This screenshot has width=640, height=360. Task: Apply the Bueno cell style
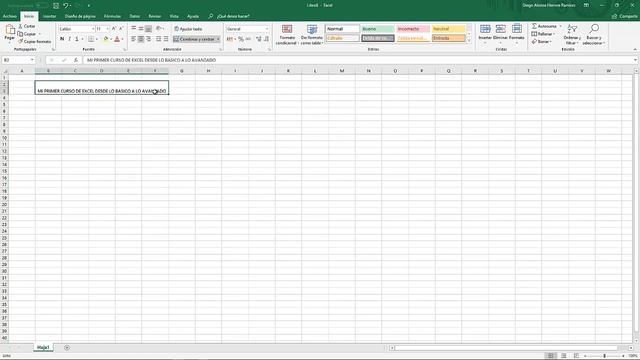(378, 29)
